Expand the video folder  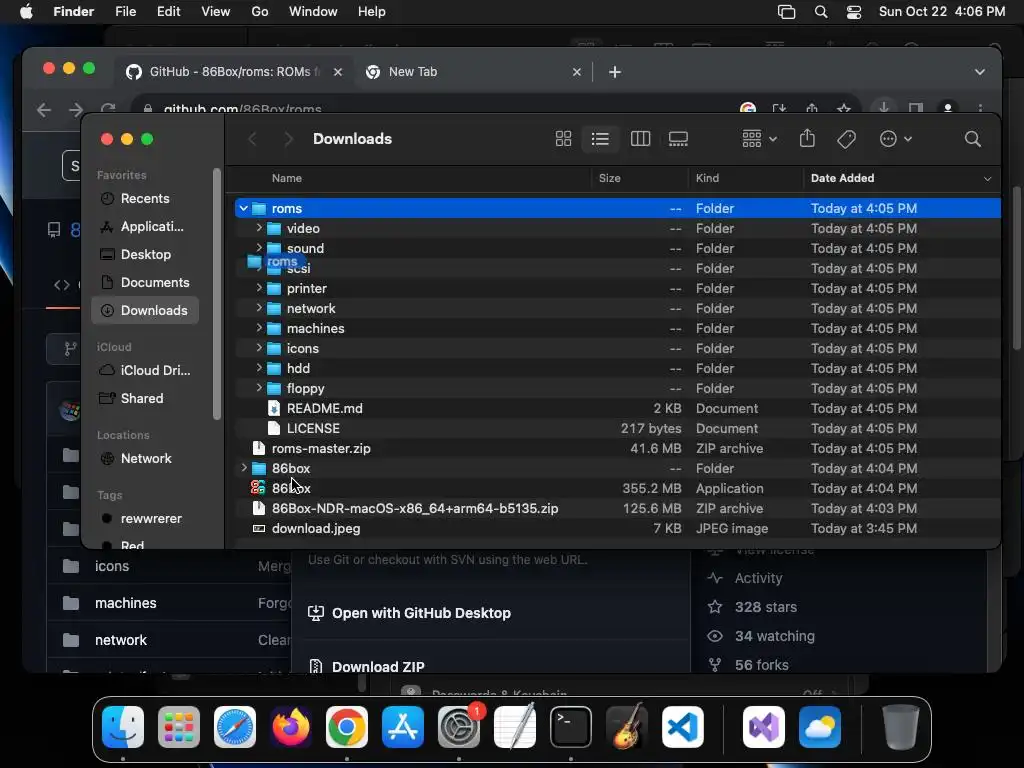point(259,228)
